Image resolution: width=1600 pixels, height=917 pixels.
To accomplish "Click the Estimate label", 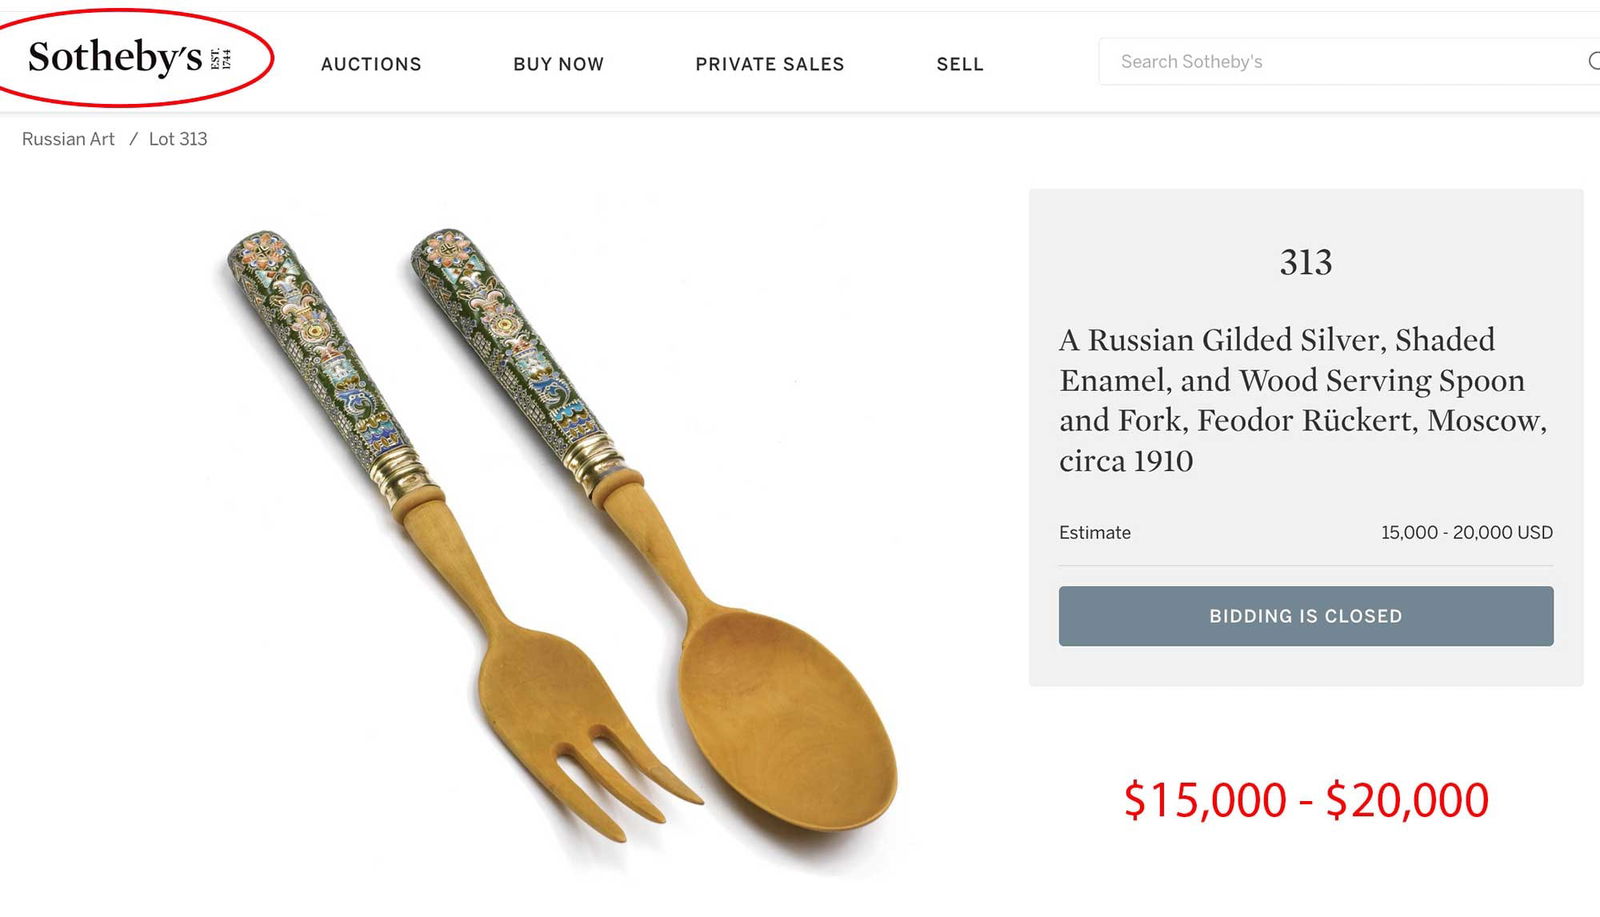I will coord(1094,533).
